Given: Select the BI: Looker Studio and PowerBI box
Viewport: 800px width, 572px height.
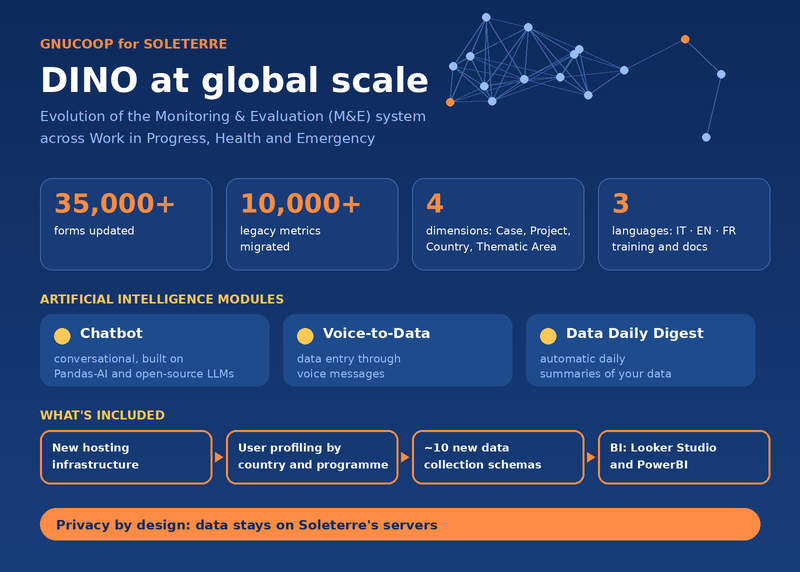Looking at the screenshot, I should click(x=684, y=457).
